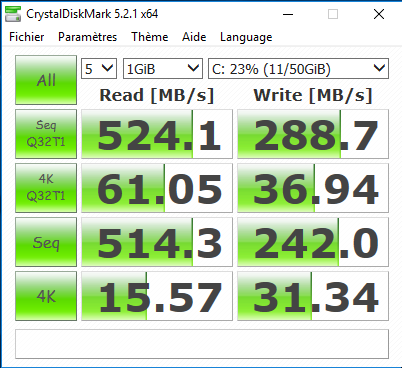The image size is (402, 368).
Task: Start the Seq Q32T1 benchmark
Action: click(x=46, y=134)
